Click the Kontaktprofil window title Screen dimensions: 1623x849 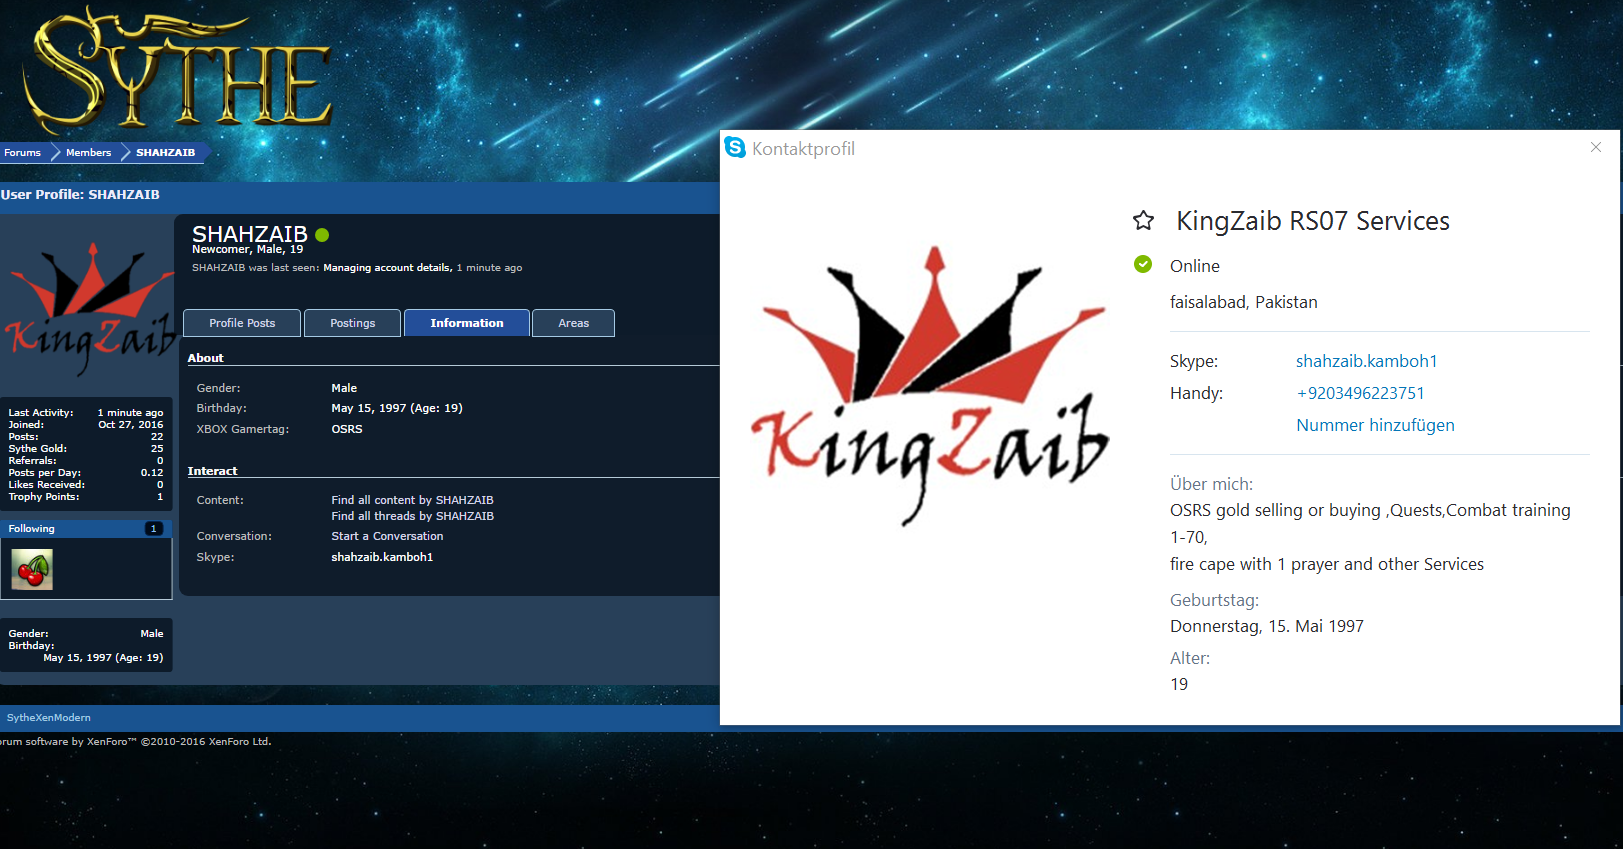point(803,149)
